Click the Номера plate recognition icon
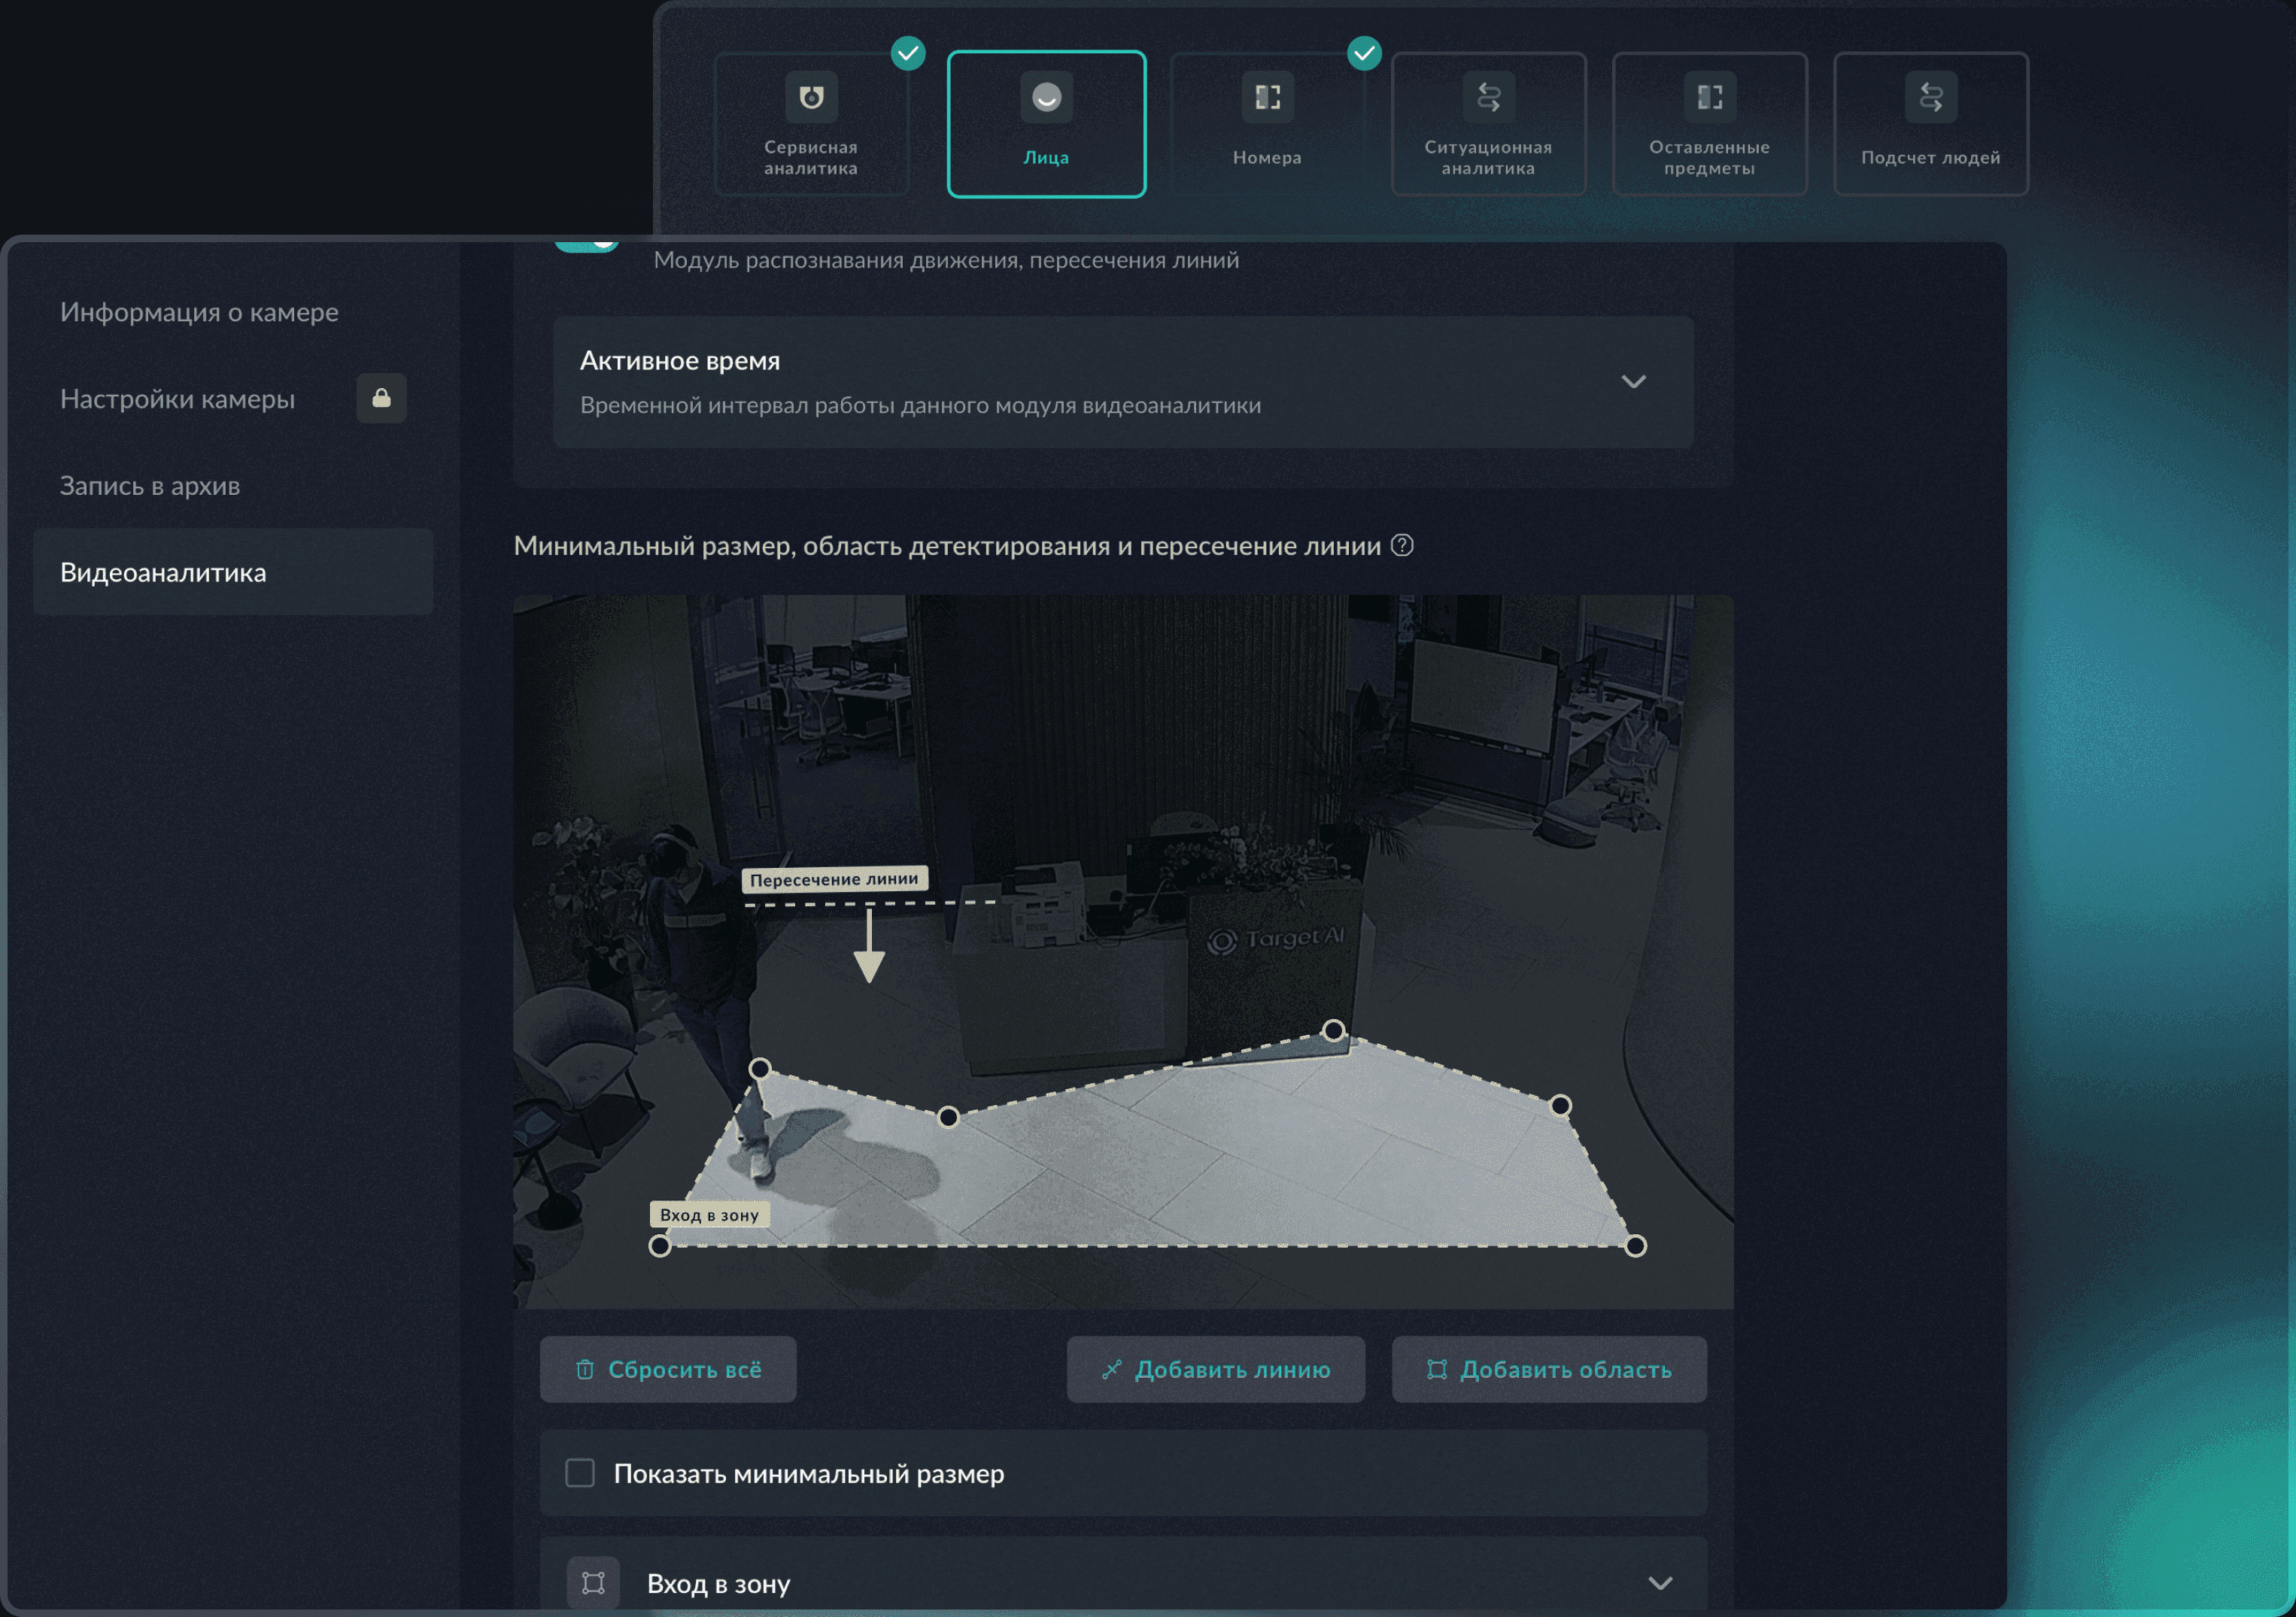Image resolution: width=2296 pixels, height=1617 pixels. point(1267,97)
